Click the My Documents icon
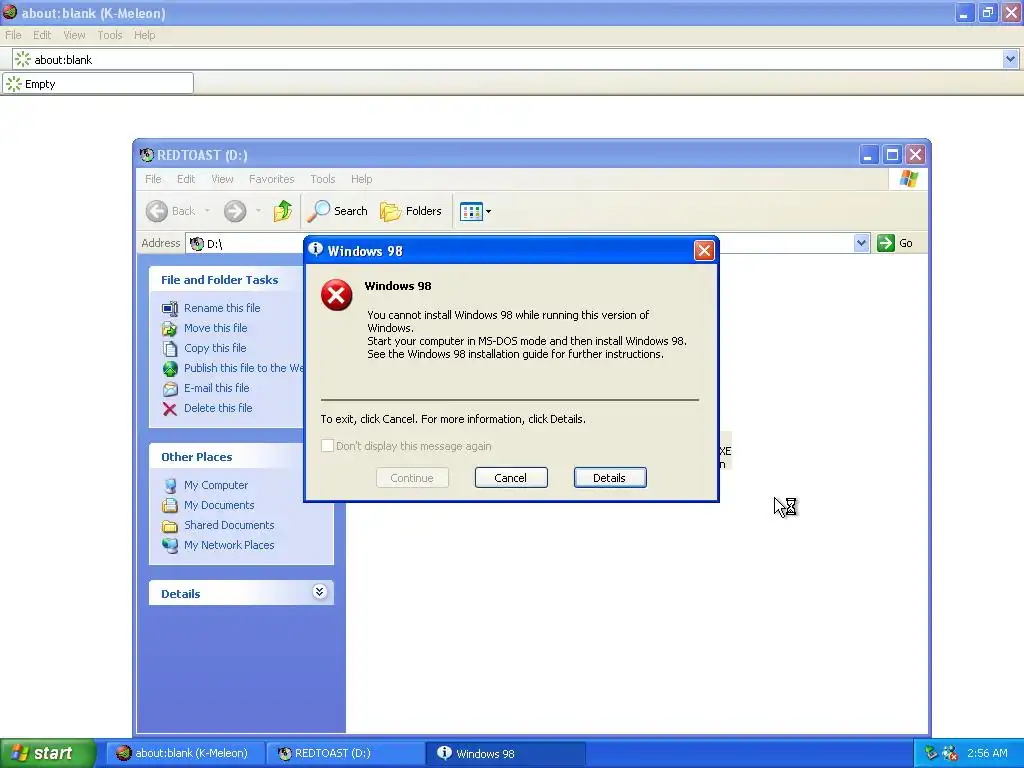This screenshot has height=768, width=1024. click(170, 505)
